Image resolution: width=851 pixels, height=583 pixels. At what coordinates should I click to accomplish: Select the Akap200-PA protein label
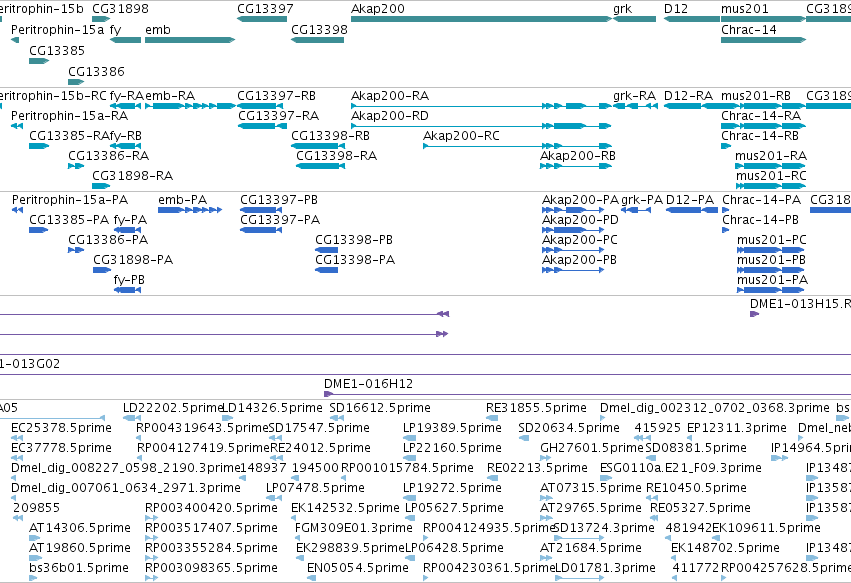point(580,200)
